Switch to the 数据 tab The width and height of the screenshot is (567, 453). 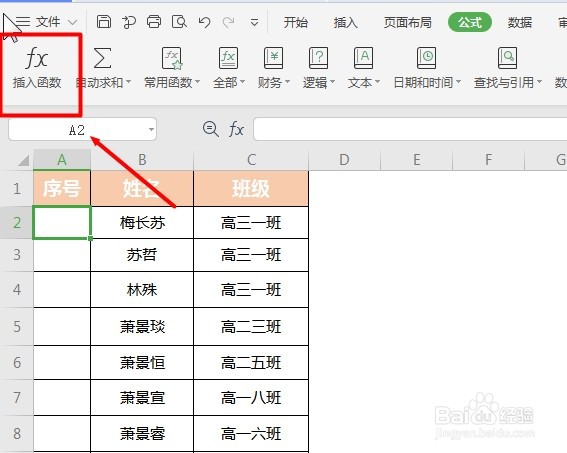click(520, 22)
